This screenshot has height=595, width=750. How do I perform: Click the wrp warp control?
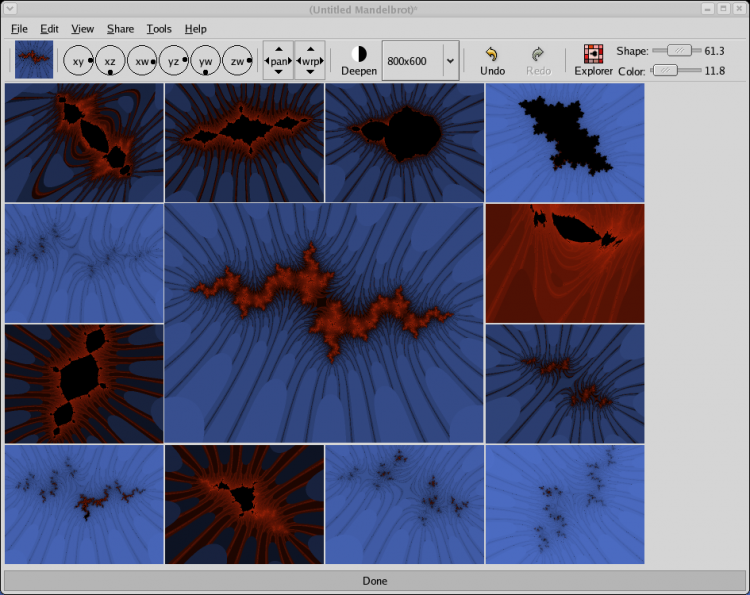tap(310, 61)
